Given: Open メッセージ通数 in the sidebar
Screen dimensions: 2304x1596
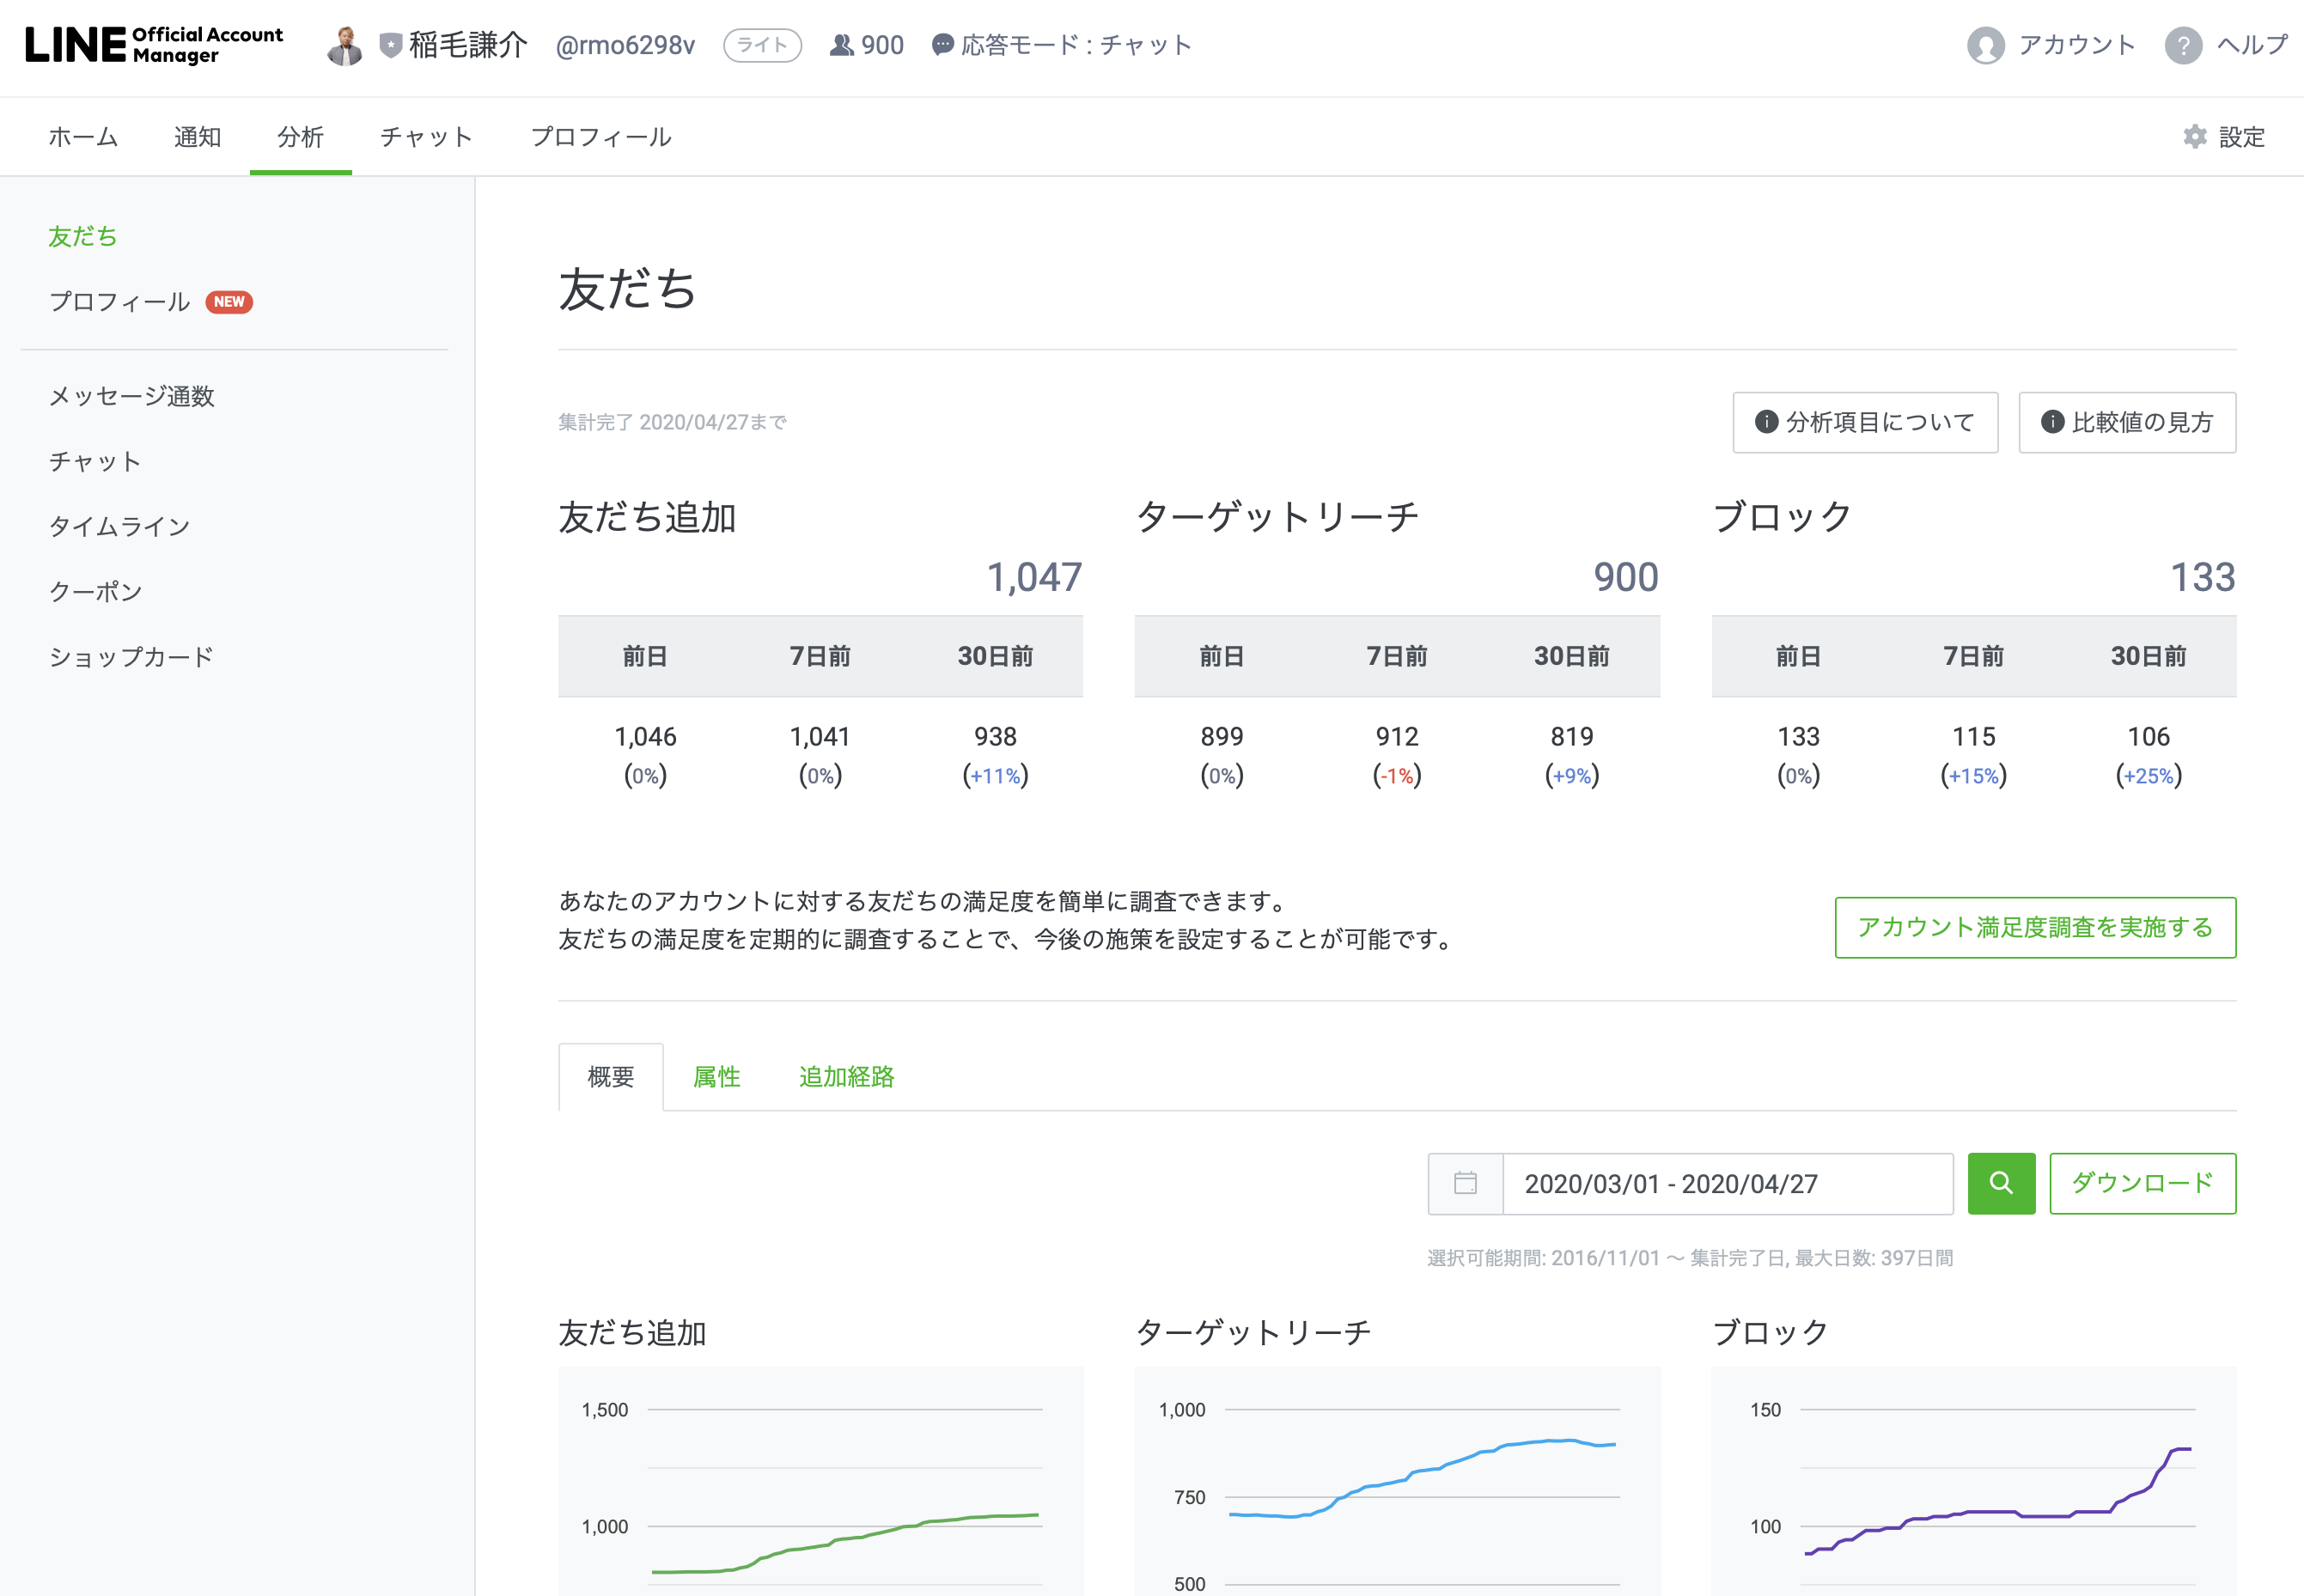Looking at the screenshot, I should coord(131,396).
